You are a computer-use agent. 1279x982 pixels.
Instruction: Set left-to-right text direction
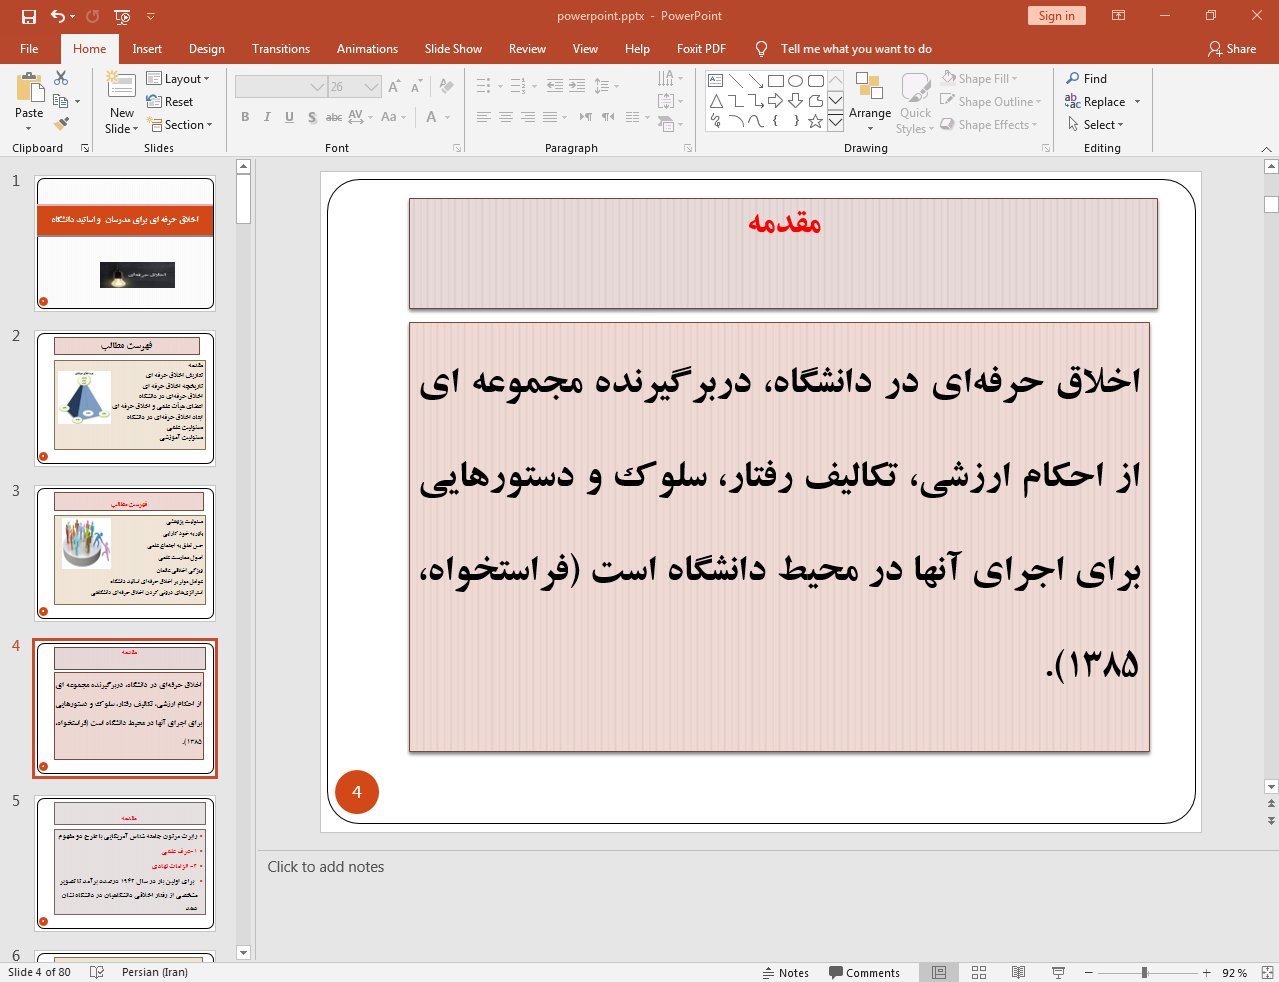coord(586,117)
